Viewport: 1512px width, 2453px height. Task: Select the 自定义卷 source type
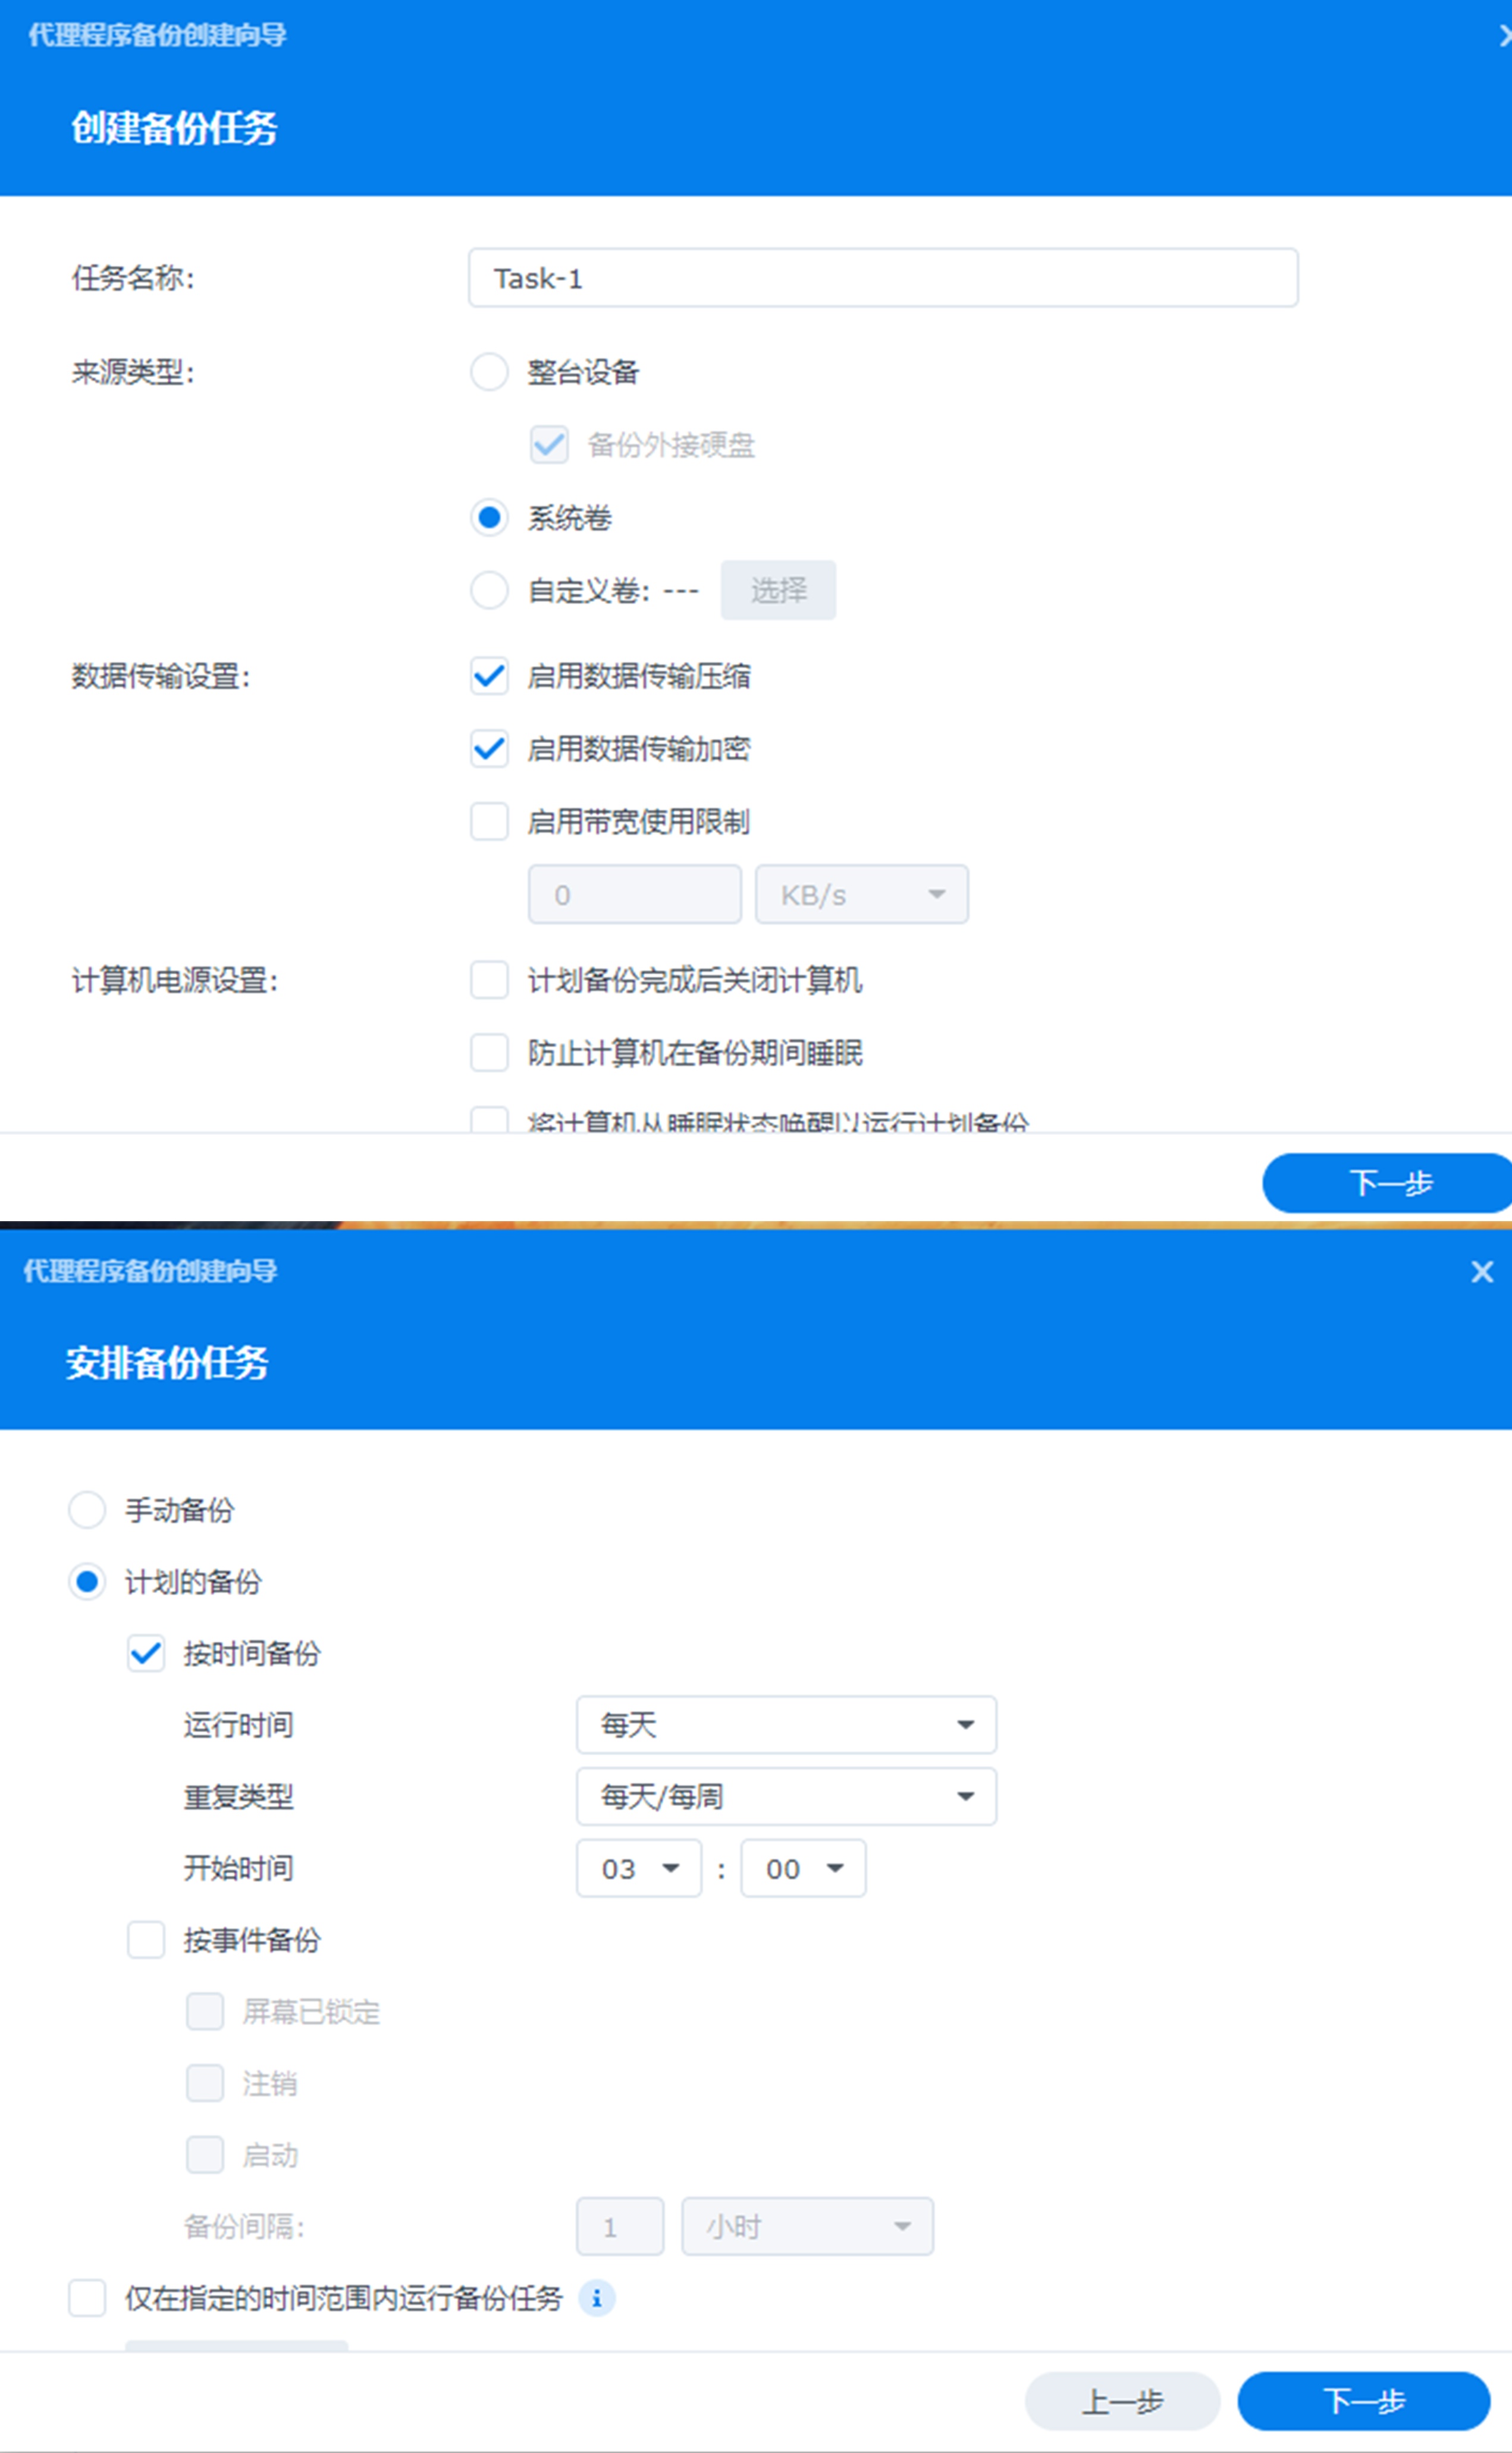489,590
